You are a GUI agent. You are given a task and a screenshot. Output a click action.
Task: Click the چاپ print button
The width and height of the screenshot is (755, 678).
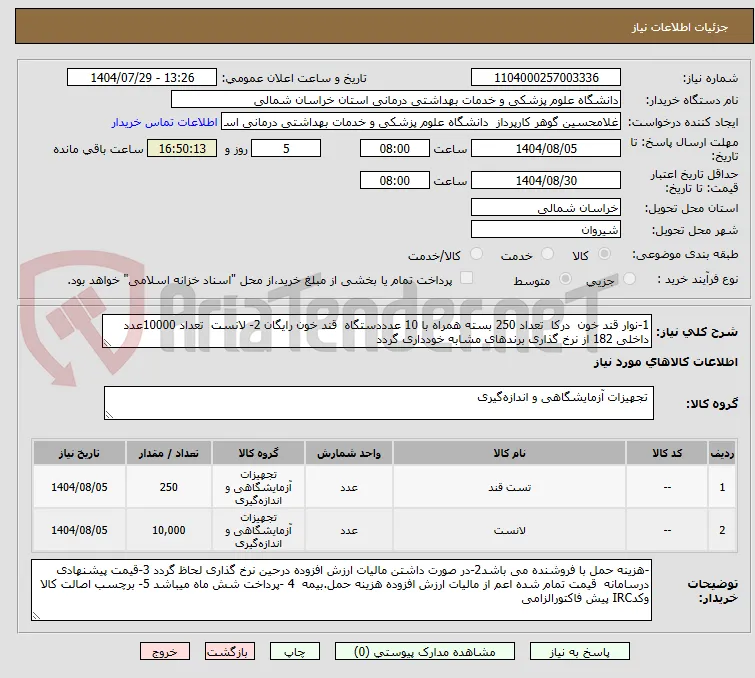[295, 652]
